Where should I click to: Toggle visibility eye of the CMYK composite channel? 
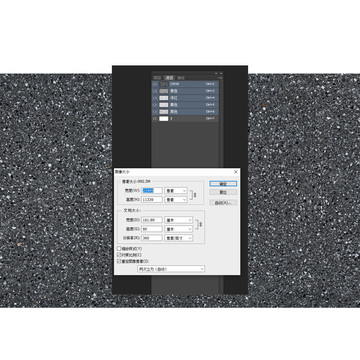point(155,84)
